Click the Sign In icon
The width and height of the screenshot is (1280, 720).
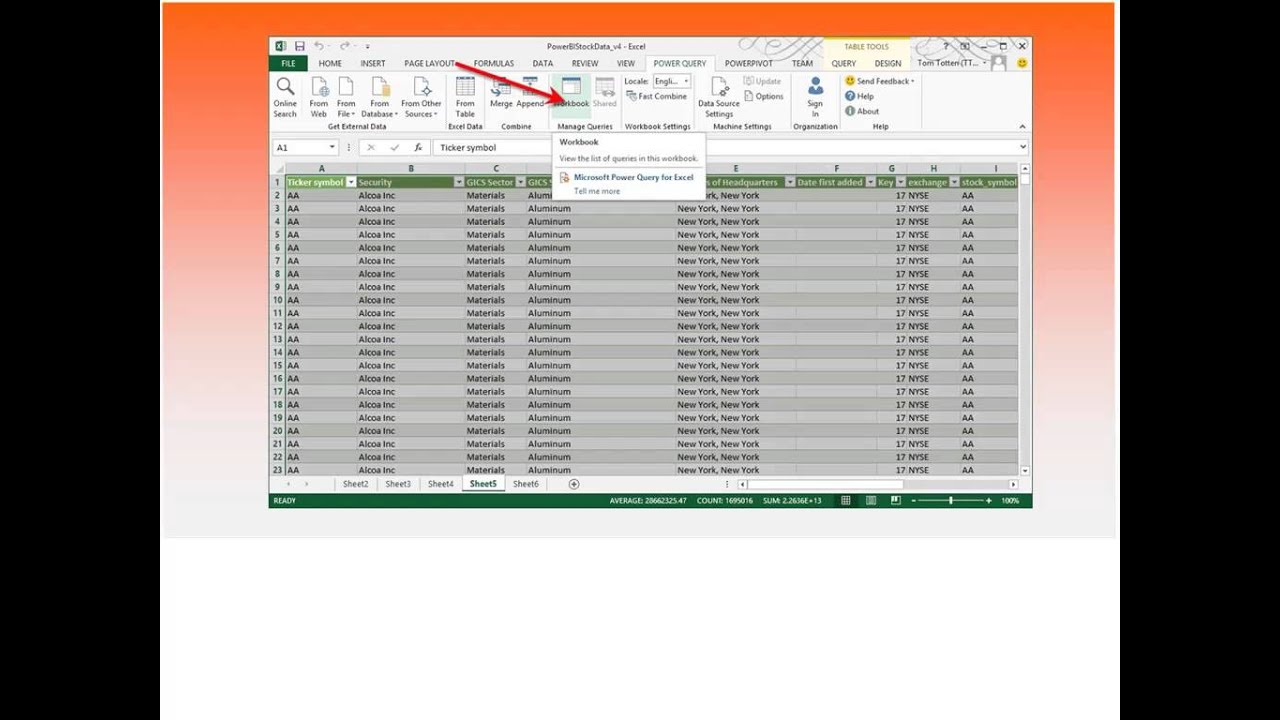815,97
